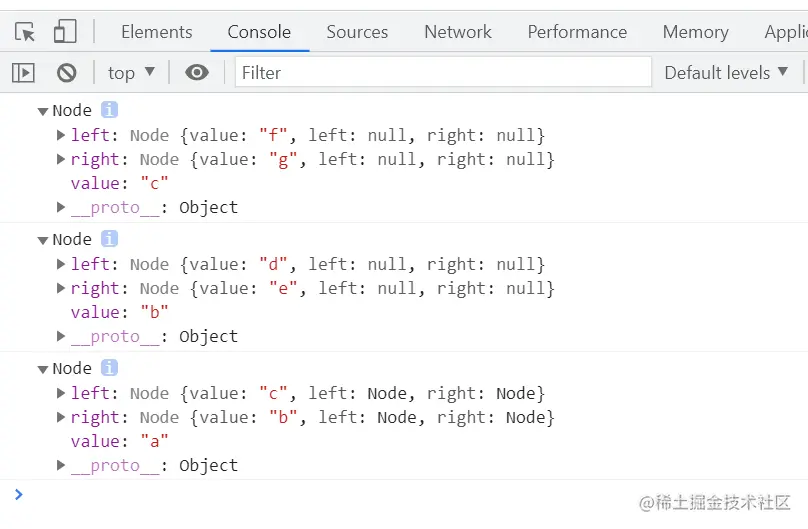Screen dimensions: 808x529
Task: Click info icon beside third Node
Action: pyautogui.click(x=109, y=368)
